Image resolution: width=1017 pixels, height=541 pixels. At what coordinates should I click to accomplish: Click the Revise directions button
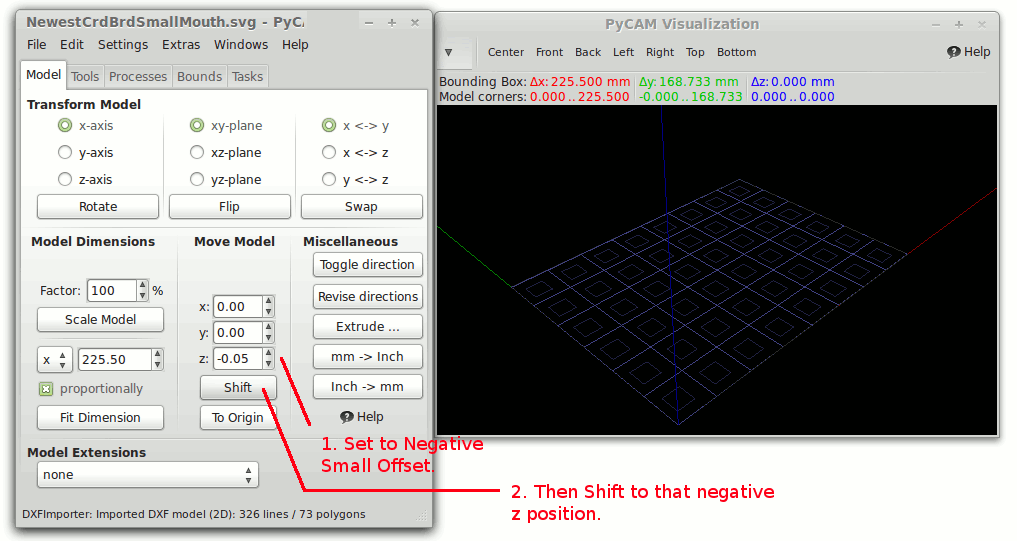[367, 296]
